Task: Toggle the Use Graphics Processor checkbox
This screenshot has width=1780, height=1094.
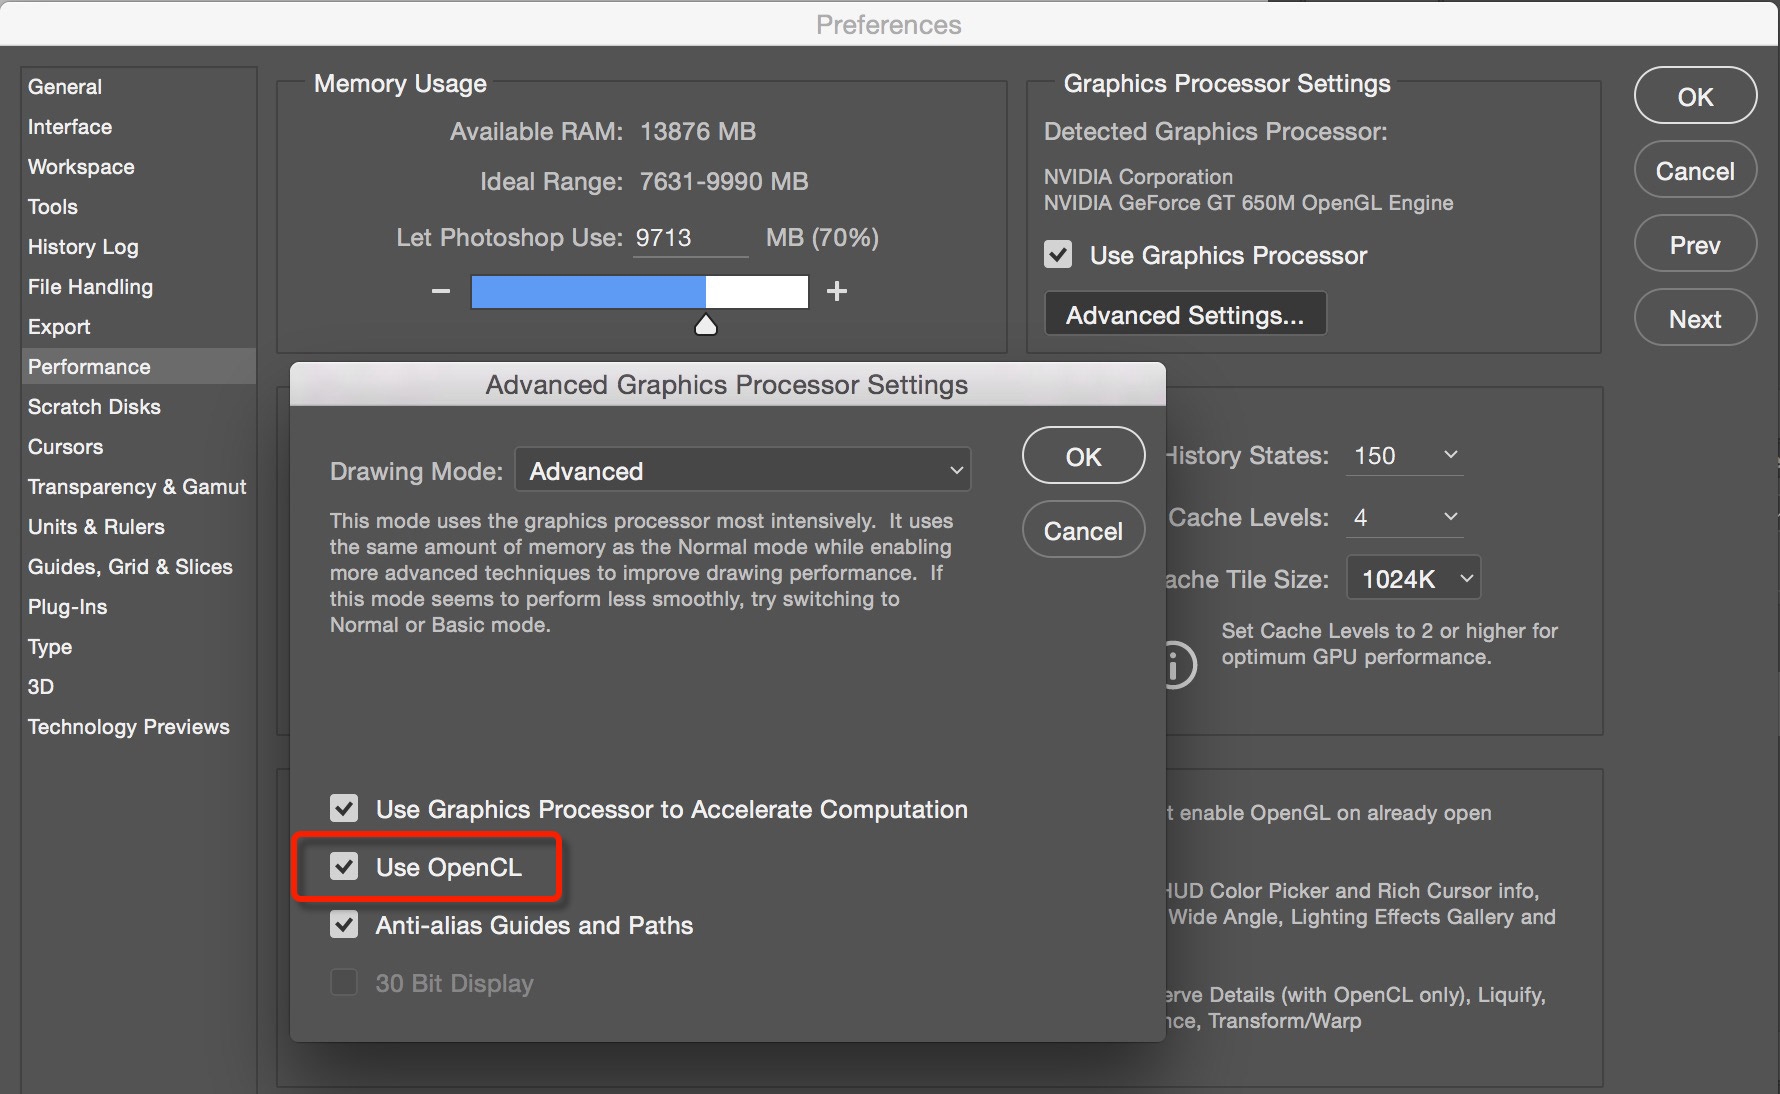Action: click(1057, 255)
